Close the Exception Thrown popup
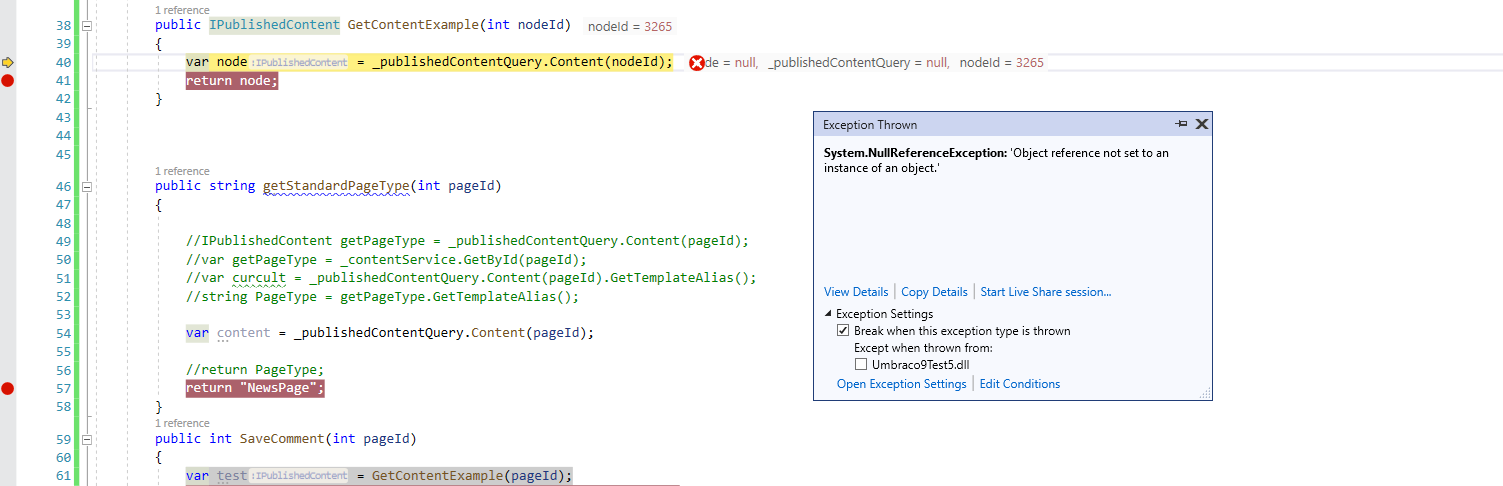The height and width of the screenshot is (486, 1503). pyautogui.click(x=1202, y=124)
